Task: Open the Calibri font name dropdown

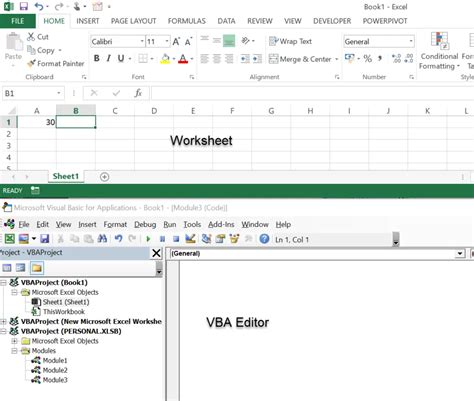Action: click(142, 41)
